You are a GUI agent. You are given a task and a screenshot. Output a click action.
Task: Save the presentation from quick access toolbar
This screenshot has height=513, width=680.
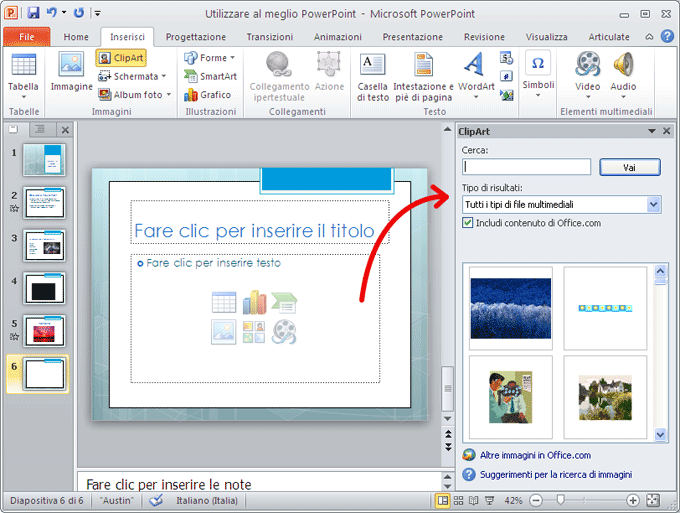(33, 13)
